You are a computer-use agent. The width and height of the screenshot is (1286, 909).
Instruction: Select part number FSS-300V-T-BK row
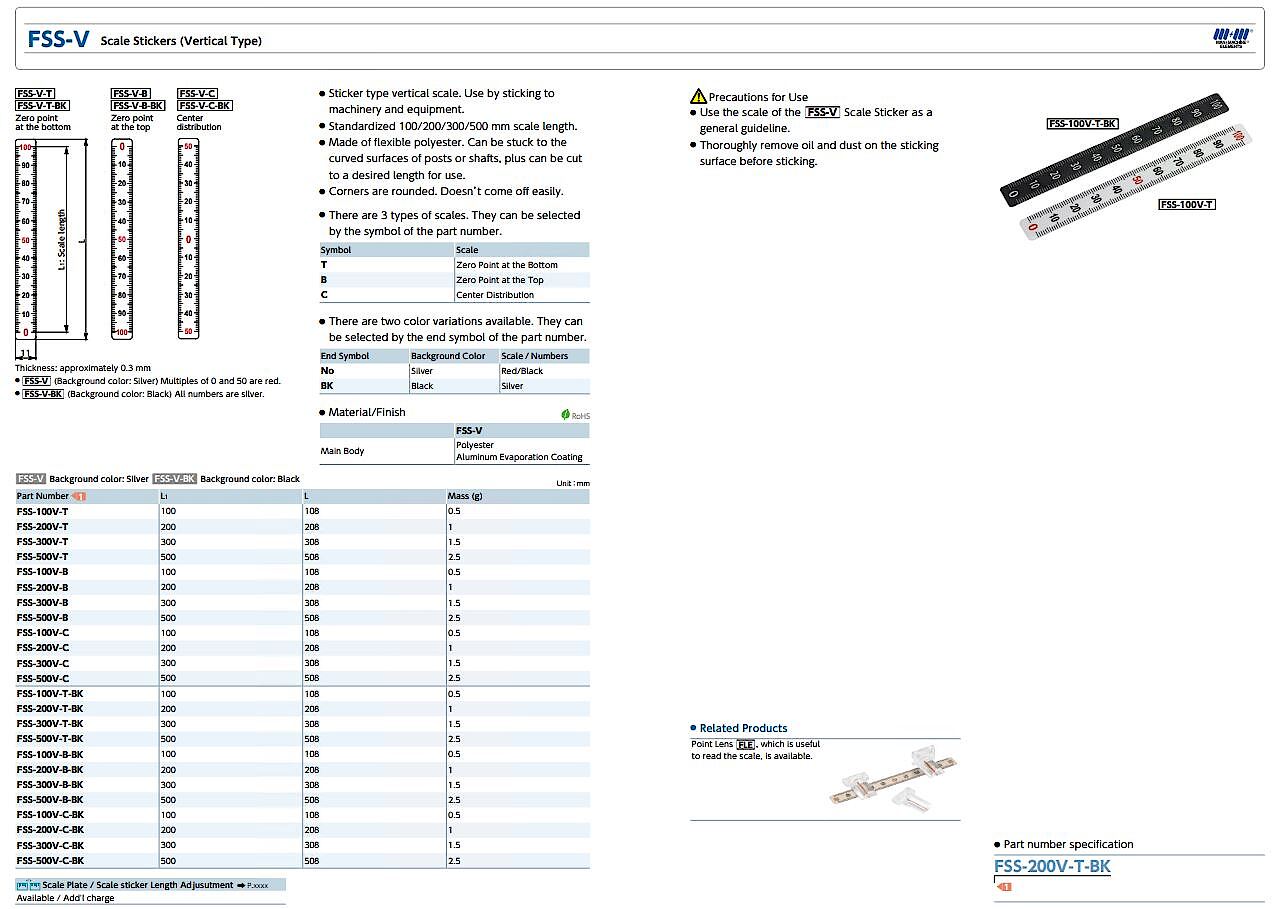coord(302,724)
